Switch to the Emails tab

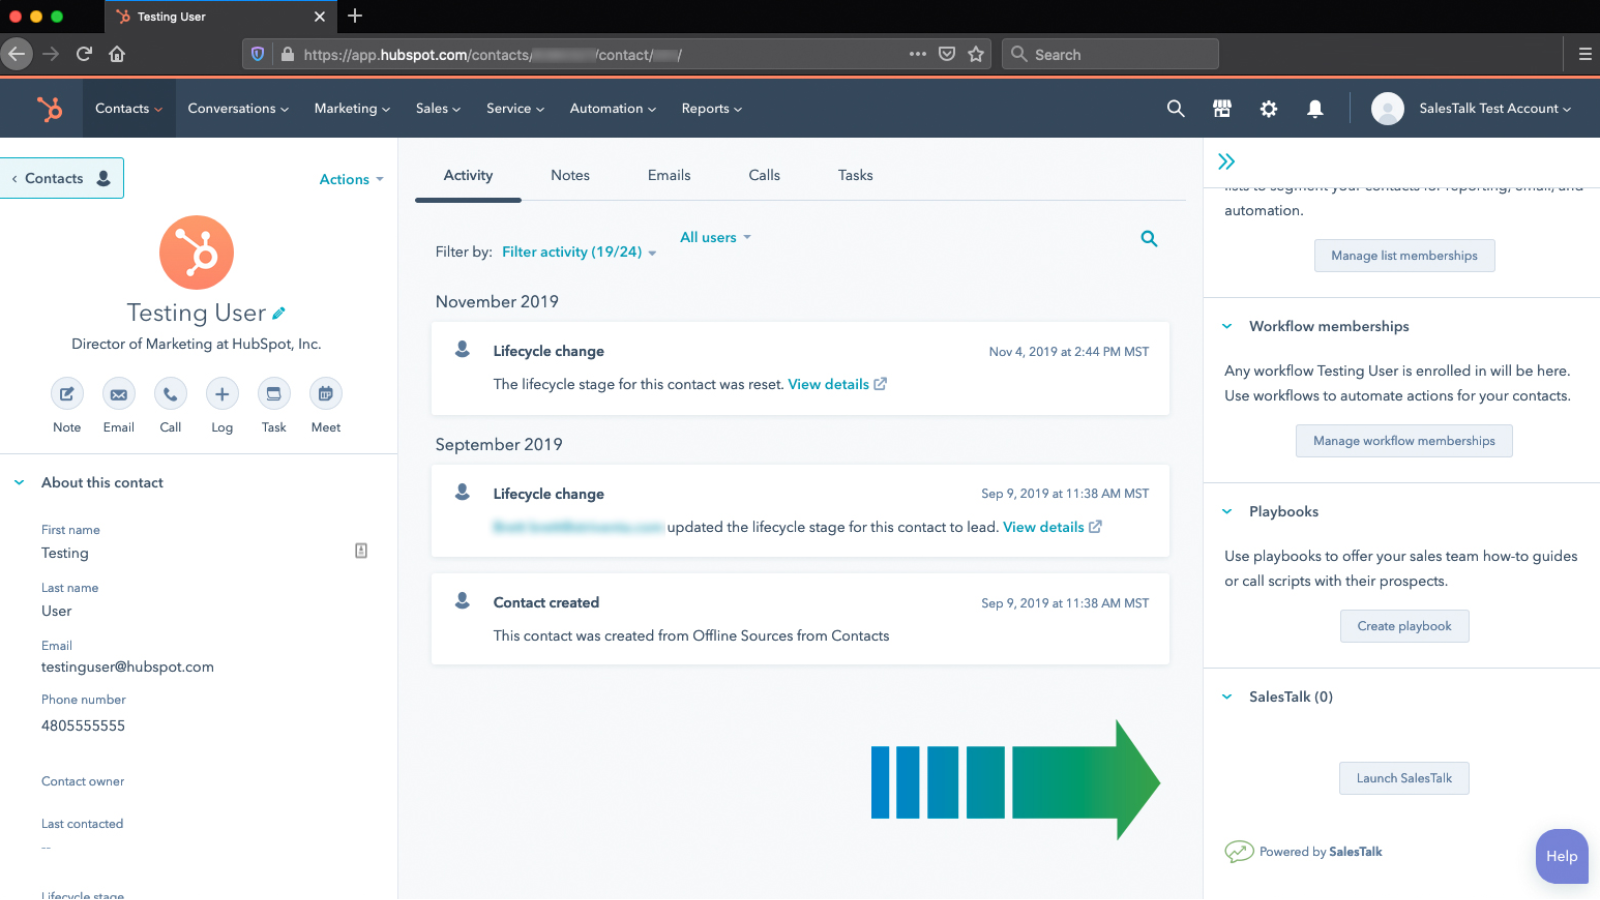(x=669, y=175)
